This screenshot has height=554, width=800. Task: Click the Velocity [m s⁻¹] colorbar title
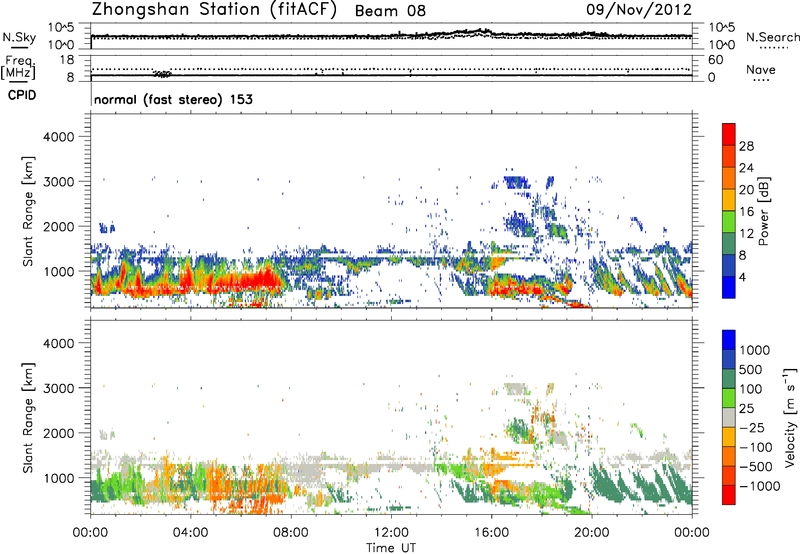click(790, 417)
